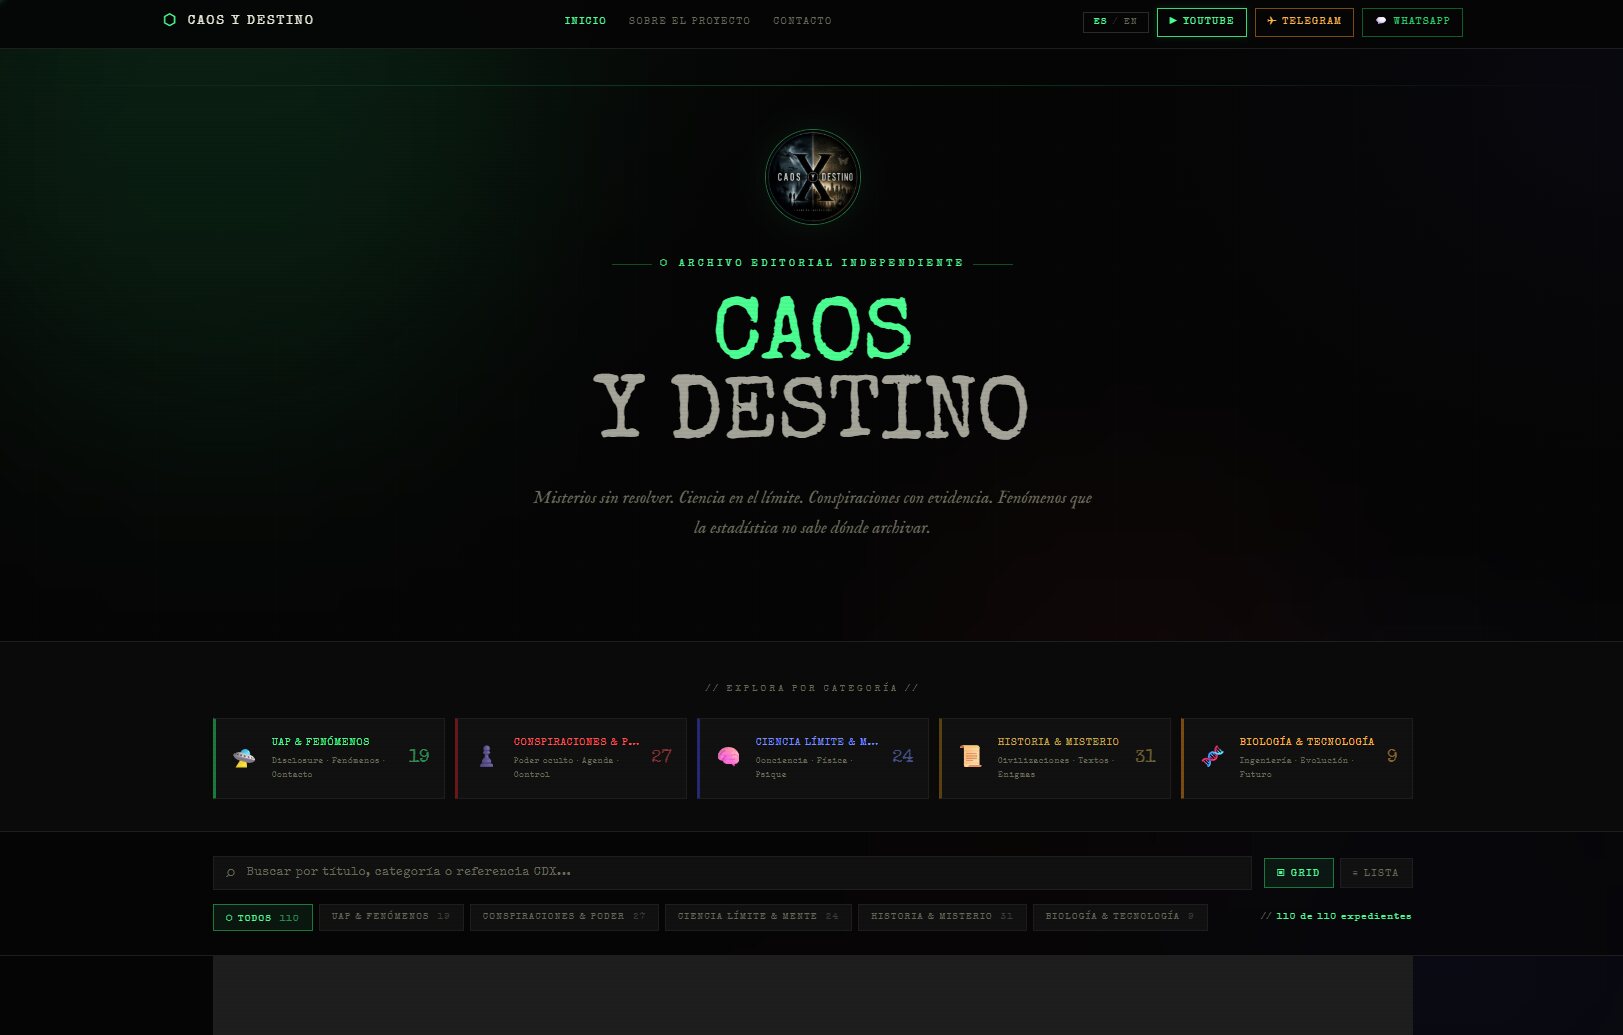1623x1035 pixels.
Task: Go to the Inicio menu item
Action: point(585,21)
